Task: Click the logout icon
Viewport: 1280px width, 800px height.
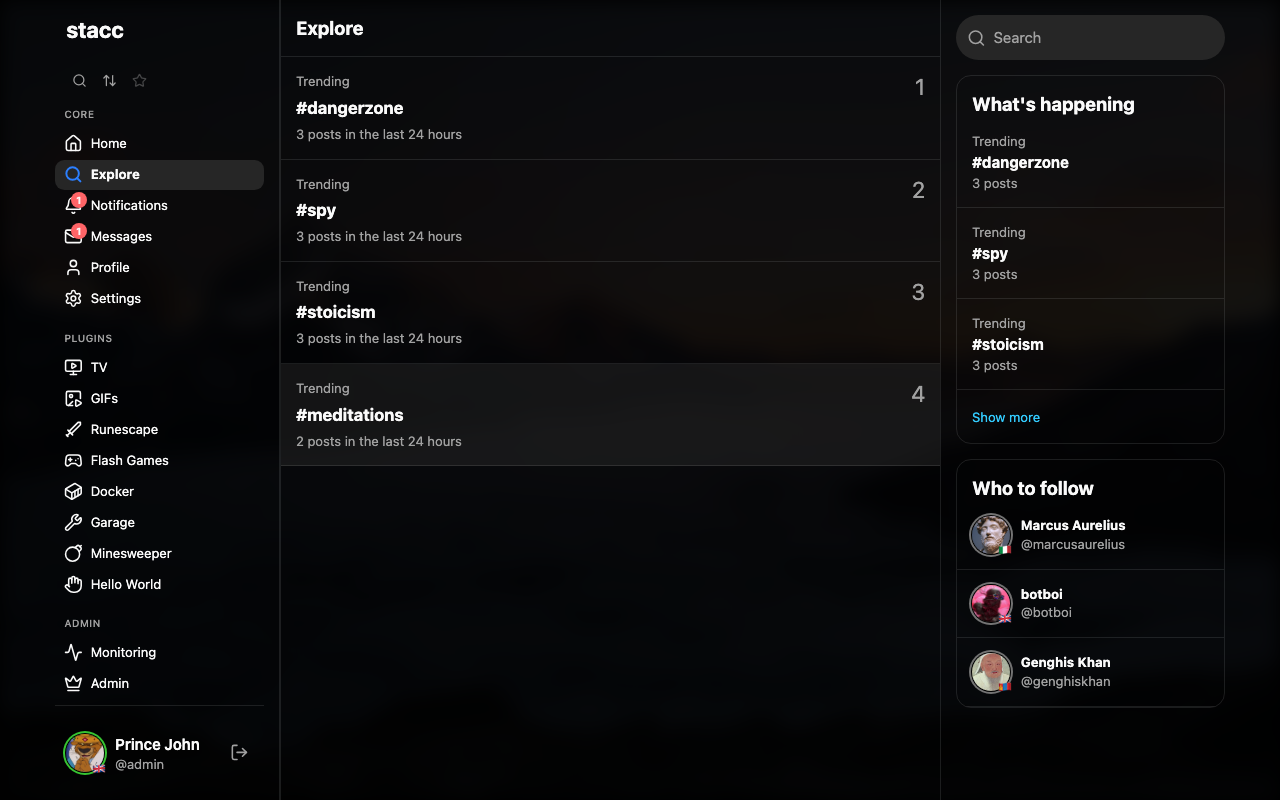Action: 239,751
